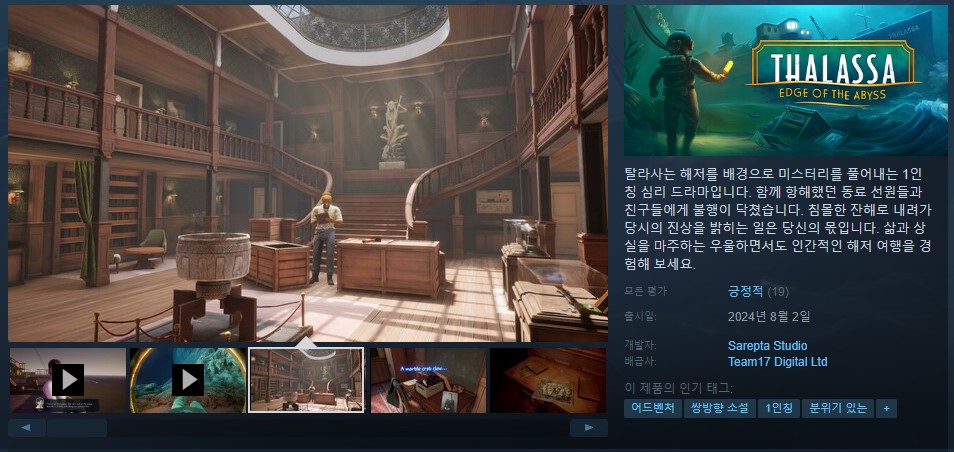Click the Thalassa Edge of the Abyss header image
Screen dimensions: 954x452
(785, 80)
